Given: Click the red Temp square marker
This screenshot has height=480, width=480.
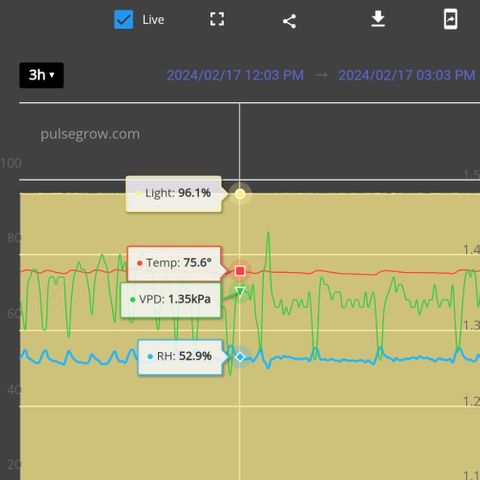Looking at the screenshot, I should pyautogui.click(x=240, y=271).
